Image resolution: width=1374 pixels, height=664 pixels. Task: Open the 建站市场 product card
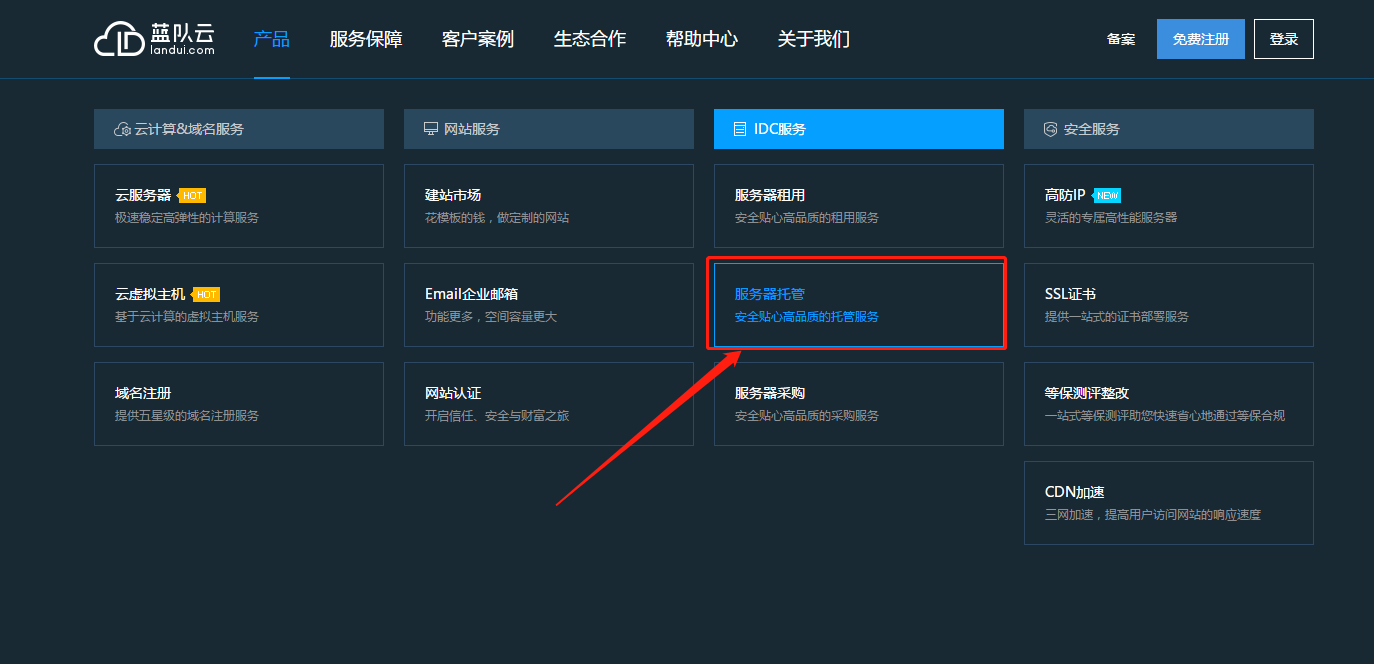pyautogui.click(x=549, y=206)
